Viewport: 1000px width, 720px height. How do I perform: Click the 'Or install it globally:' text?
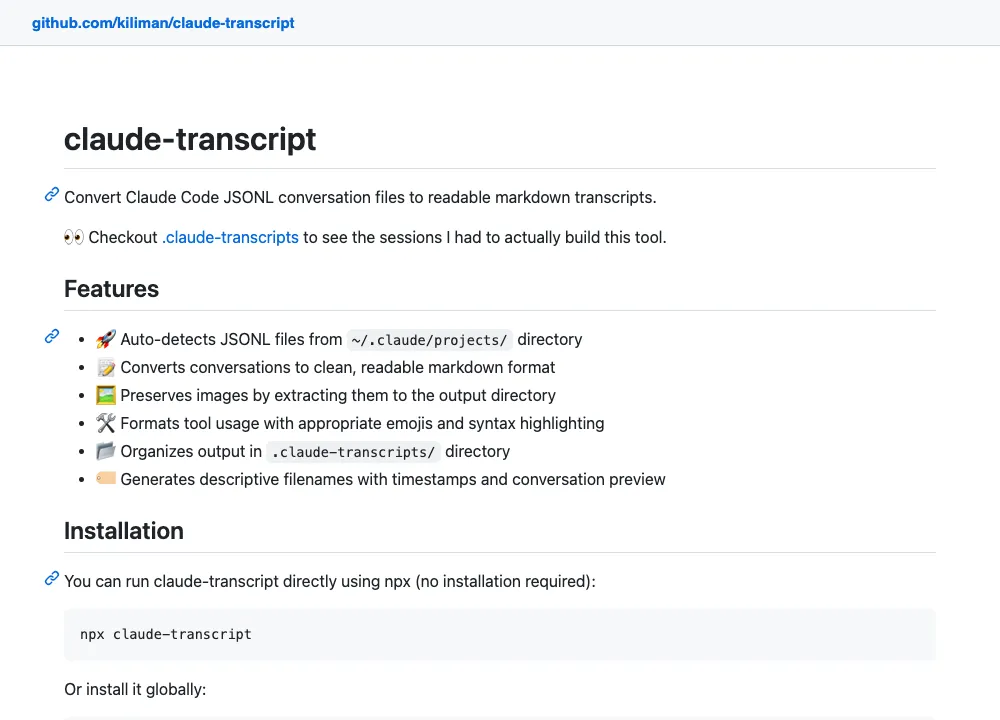pyautogui.click(x=135, y=689)
